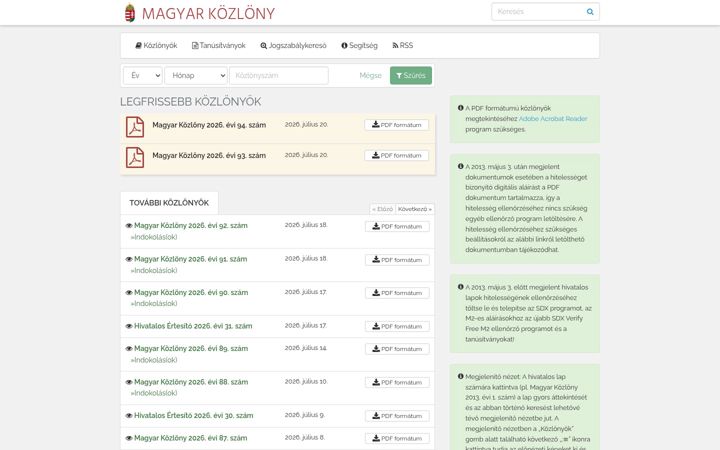Open Indokolás(ok) under 91. szám
The height and width of the screenshot is (450, 720).
pos(154,270)
